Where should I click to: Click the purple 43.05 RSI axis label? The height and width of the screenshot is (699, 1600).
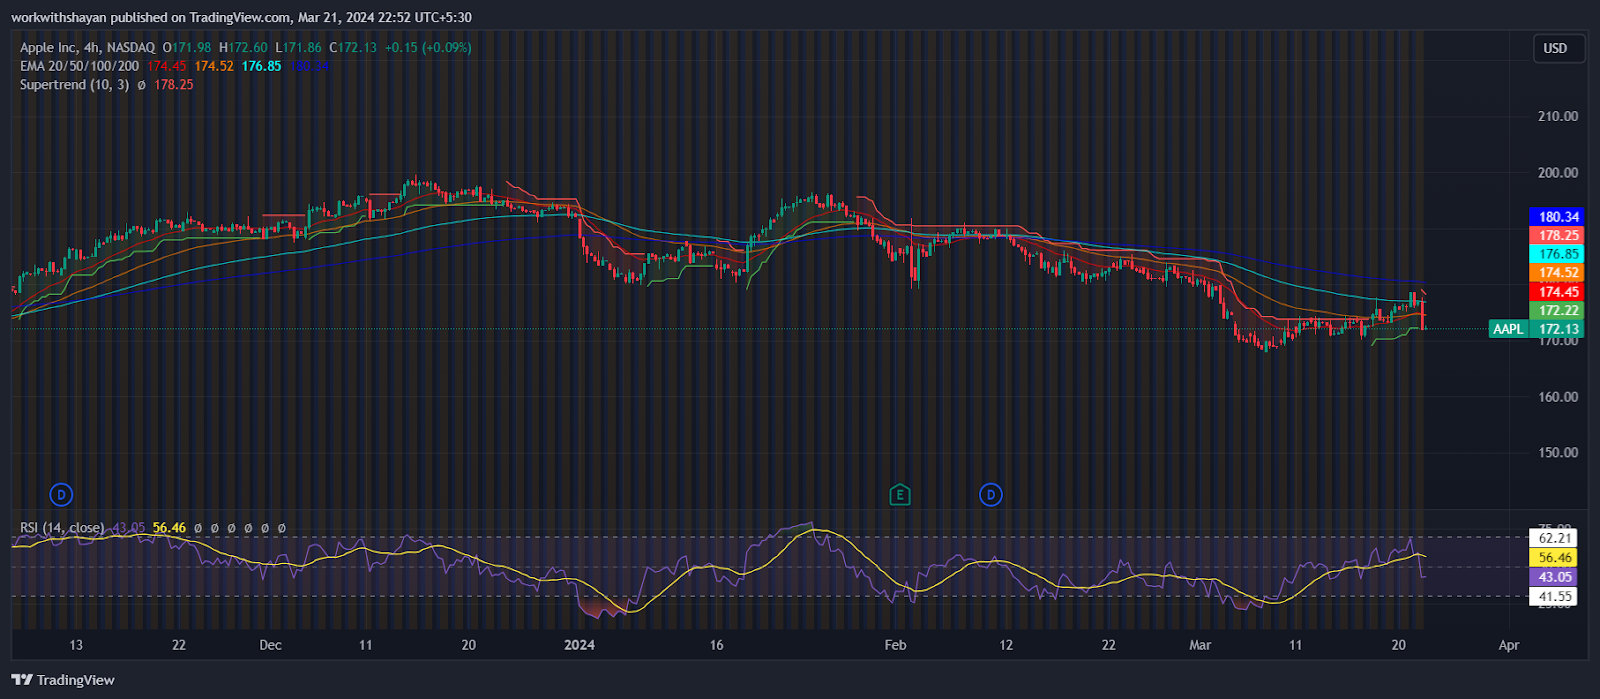click(x=1555, y=577)
